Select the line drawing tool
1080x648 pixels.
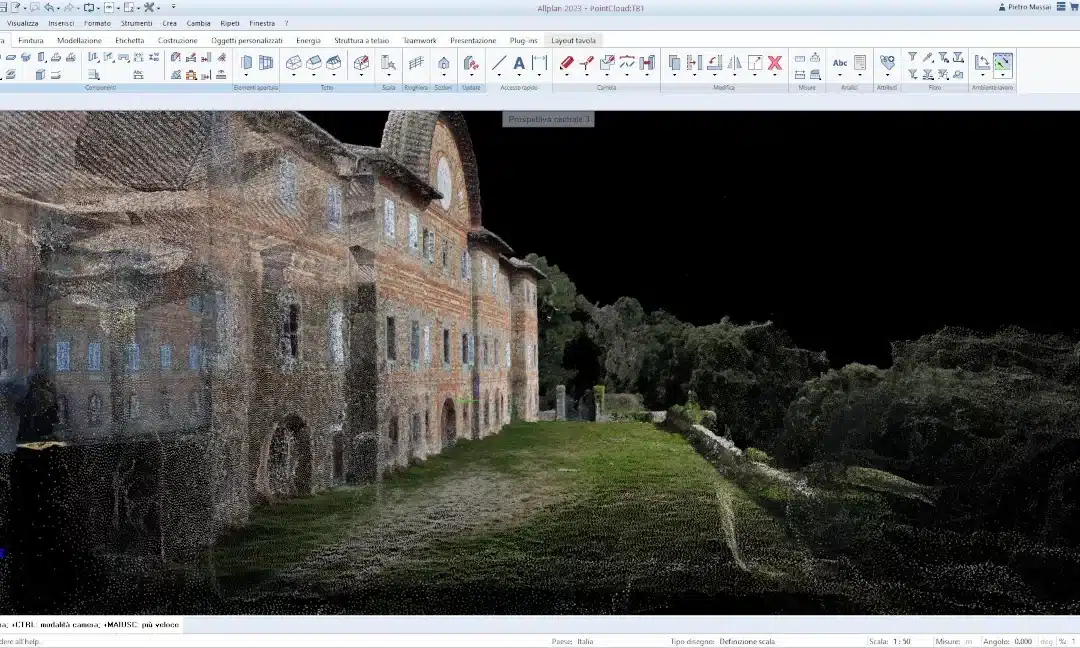499,63
